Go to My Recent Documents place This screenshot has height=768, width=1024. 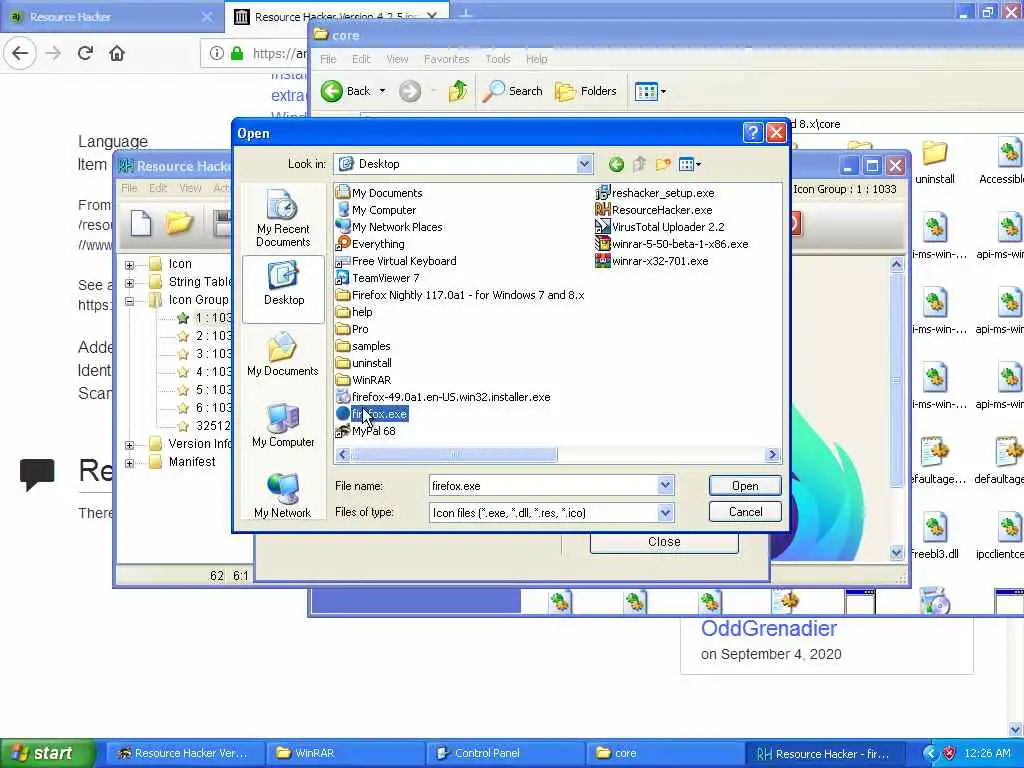pyautogui.click(x=283, y=218)
